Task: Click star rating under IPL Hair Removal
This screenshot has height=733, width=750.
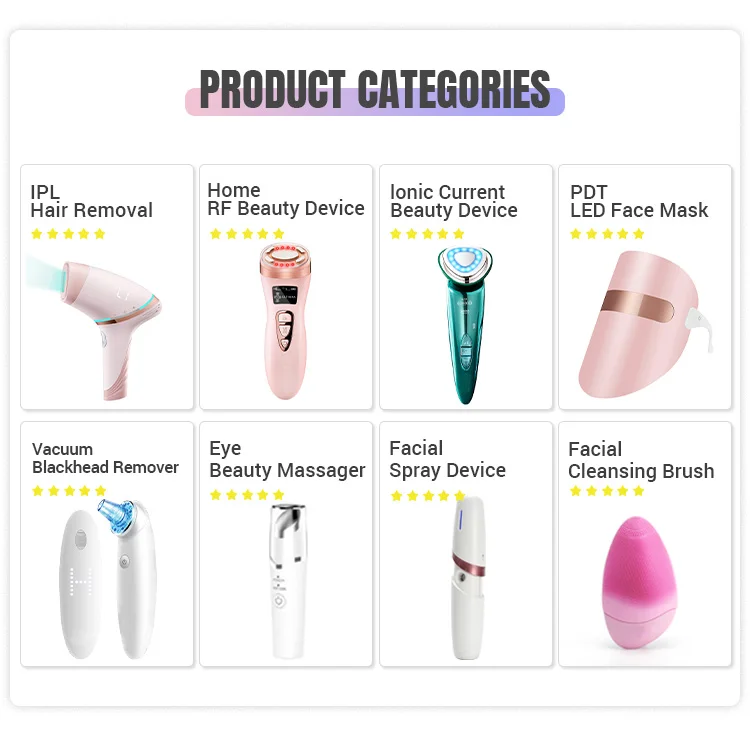Action: tap(68, 234)
